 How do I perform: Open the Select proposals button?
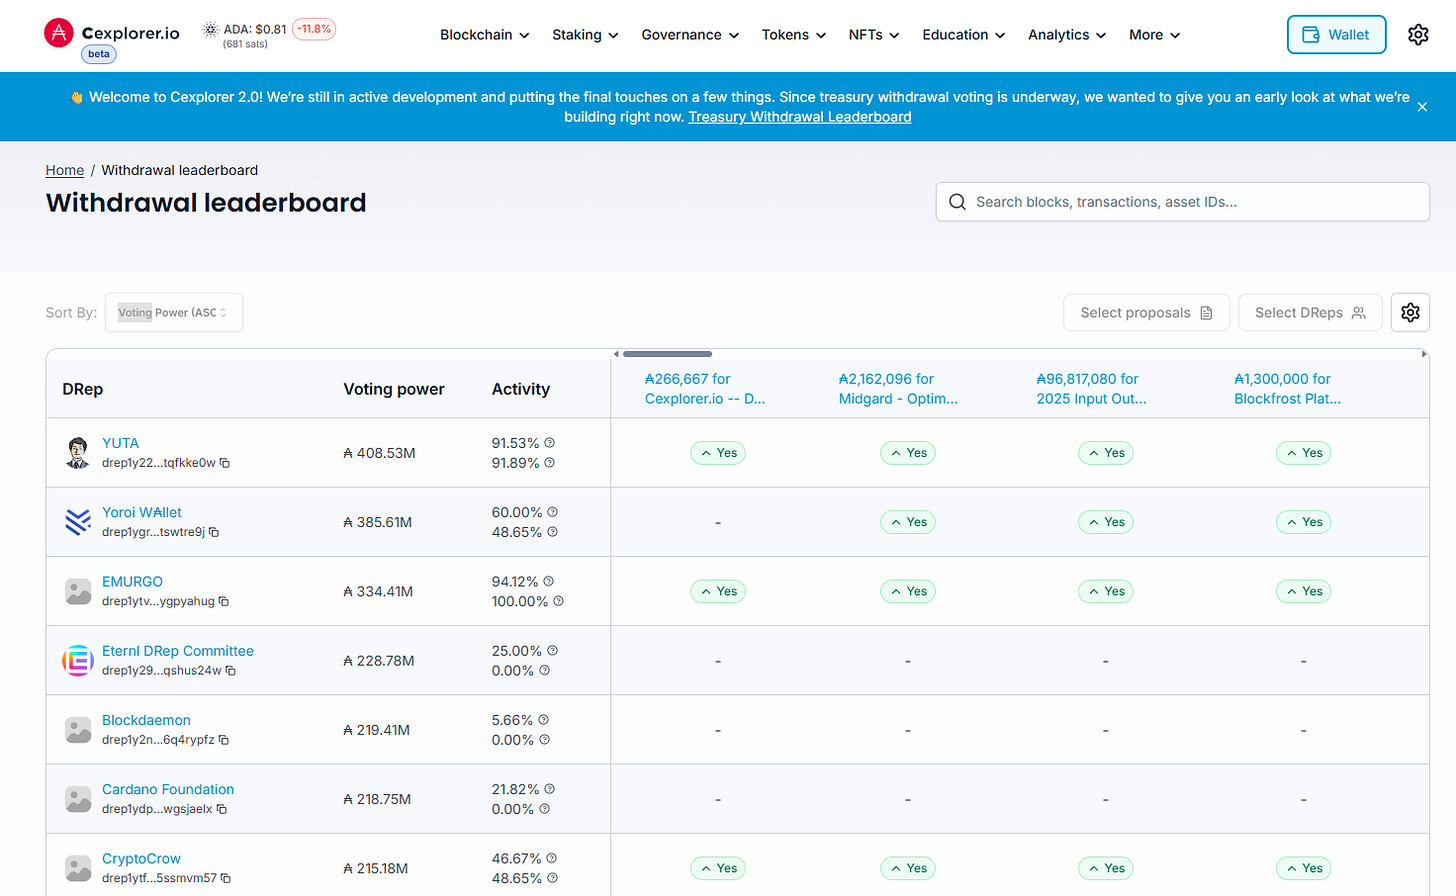pyautogui.click(x=1146, y=313)
